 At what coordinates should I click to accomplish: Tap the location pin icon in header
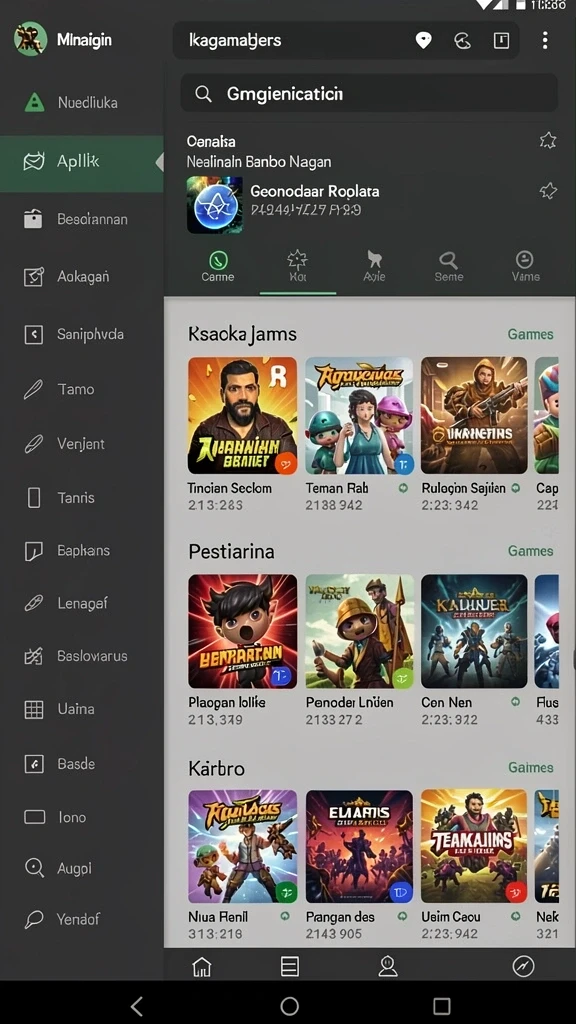click(x=424, y=41)
